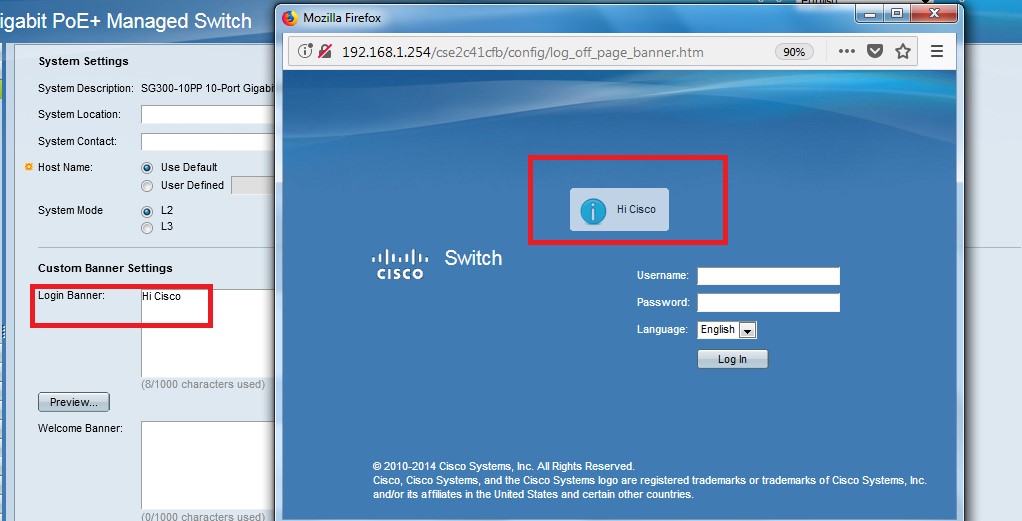Click the System Contact field
1022x521 pixels.
pos(207,141)
